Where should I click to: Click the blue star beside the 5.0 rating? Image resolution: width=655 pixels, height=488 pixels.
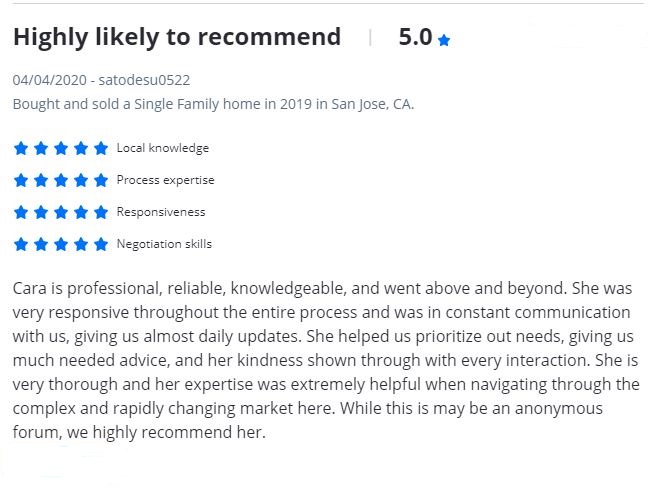point(444,41)
